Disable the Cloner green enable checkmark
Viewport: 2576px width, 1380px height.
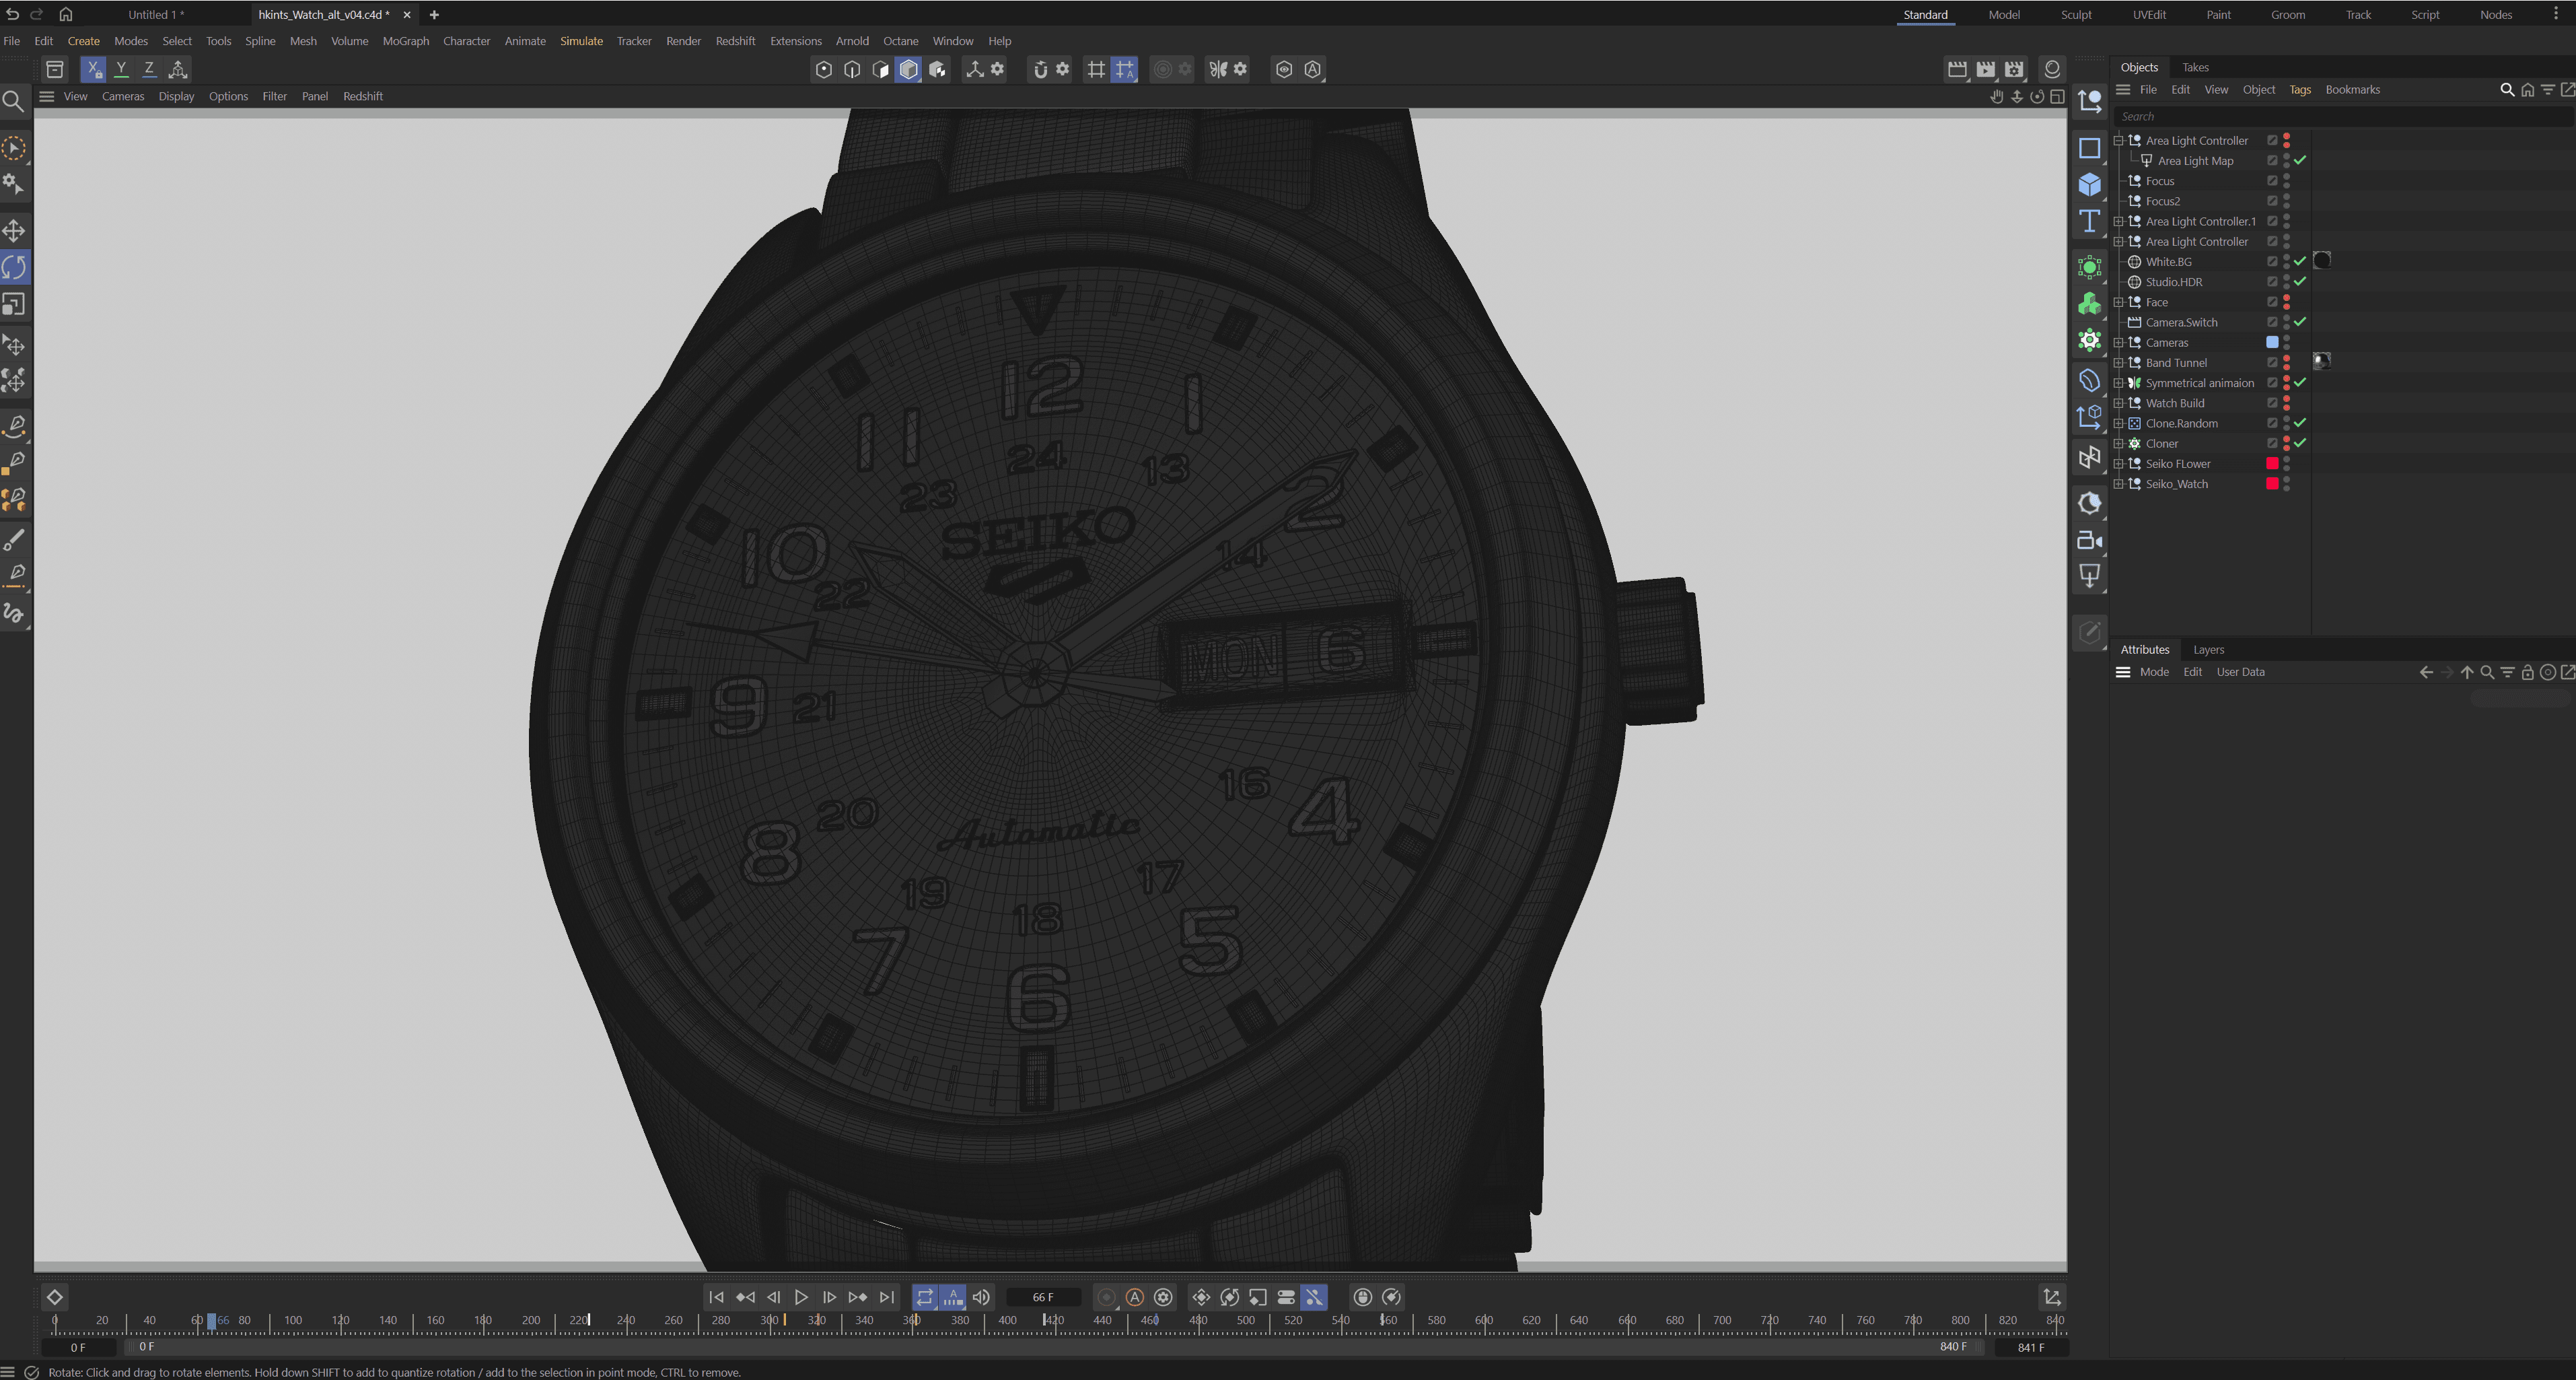click(2300, 443)
